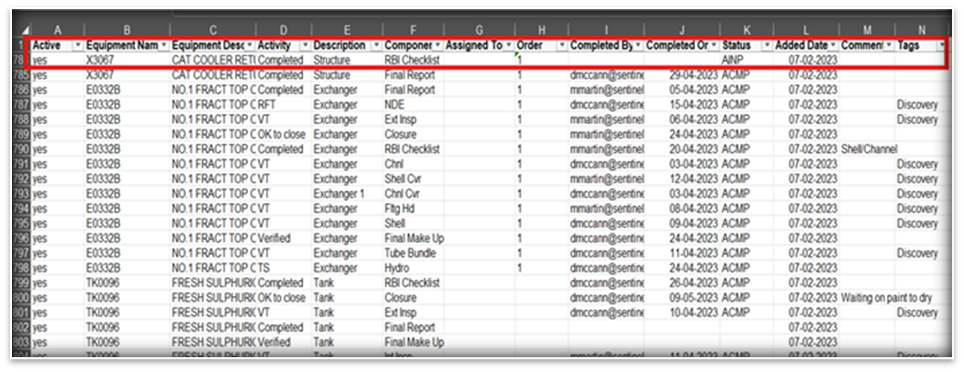Select row 790 header
This screenshot has height=372, width=964.
click(x=21, y=149)
